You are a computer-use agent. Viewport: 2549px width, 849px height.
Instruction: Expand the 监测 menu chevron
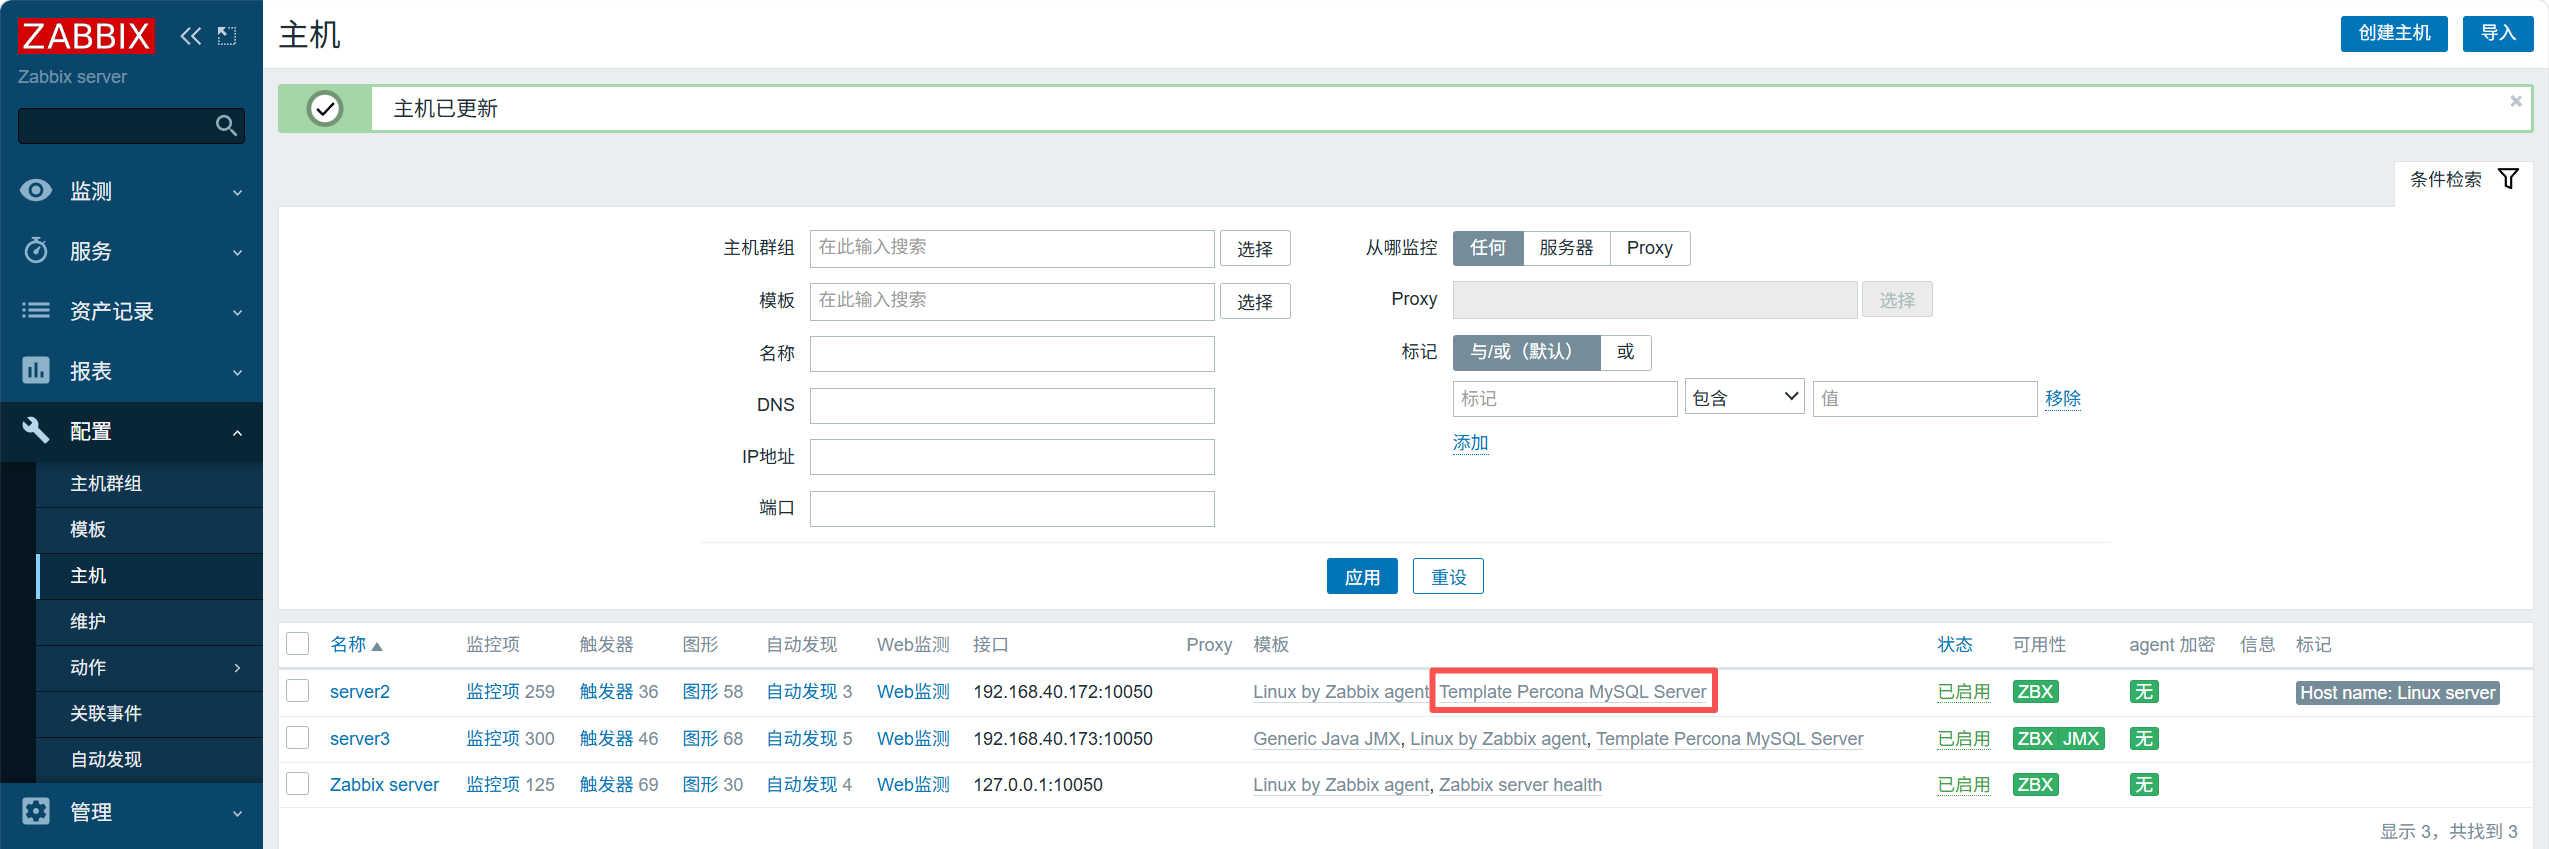(237, 192)
